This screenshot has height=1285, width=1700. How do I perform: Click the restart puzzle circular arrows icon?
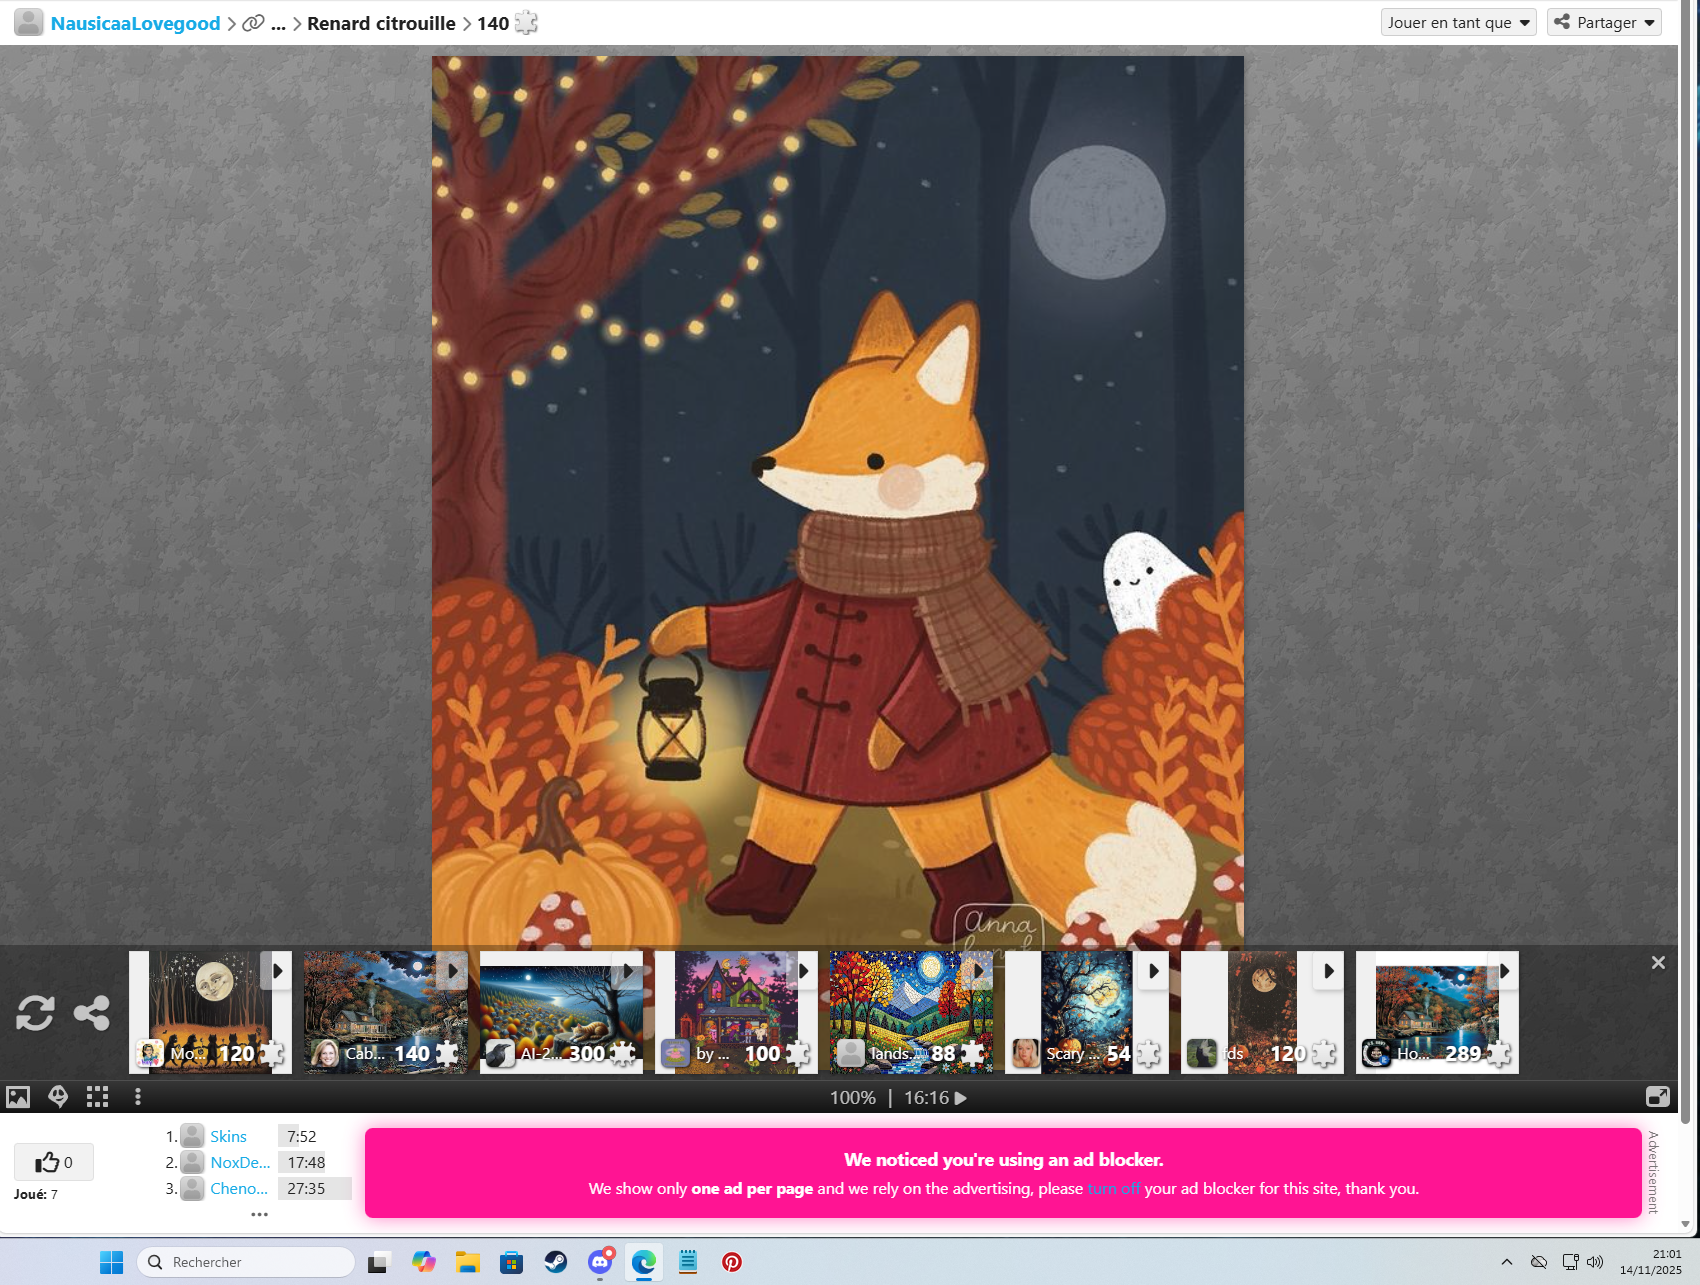35,1013
